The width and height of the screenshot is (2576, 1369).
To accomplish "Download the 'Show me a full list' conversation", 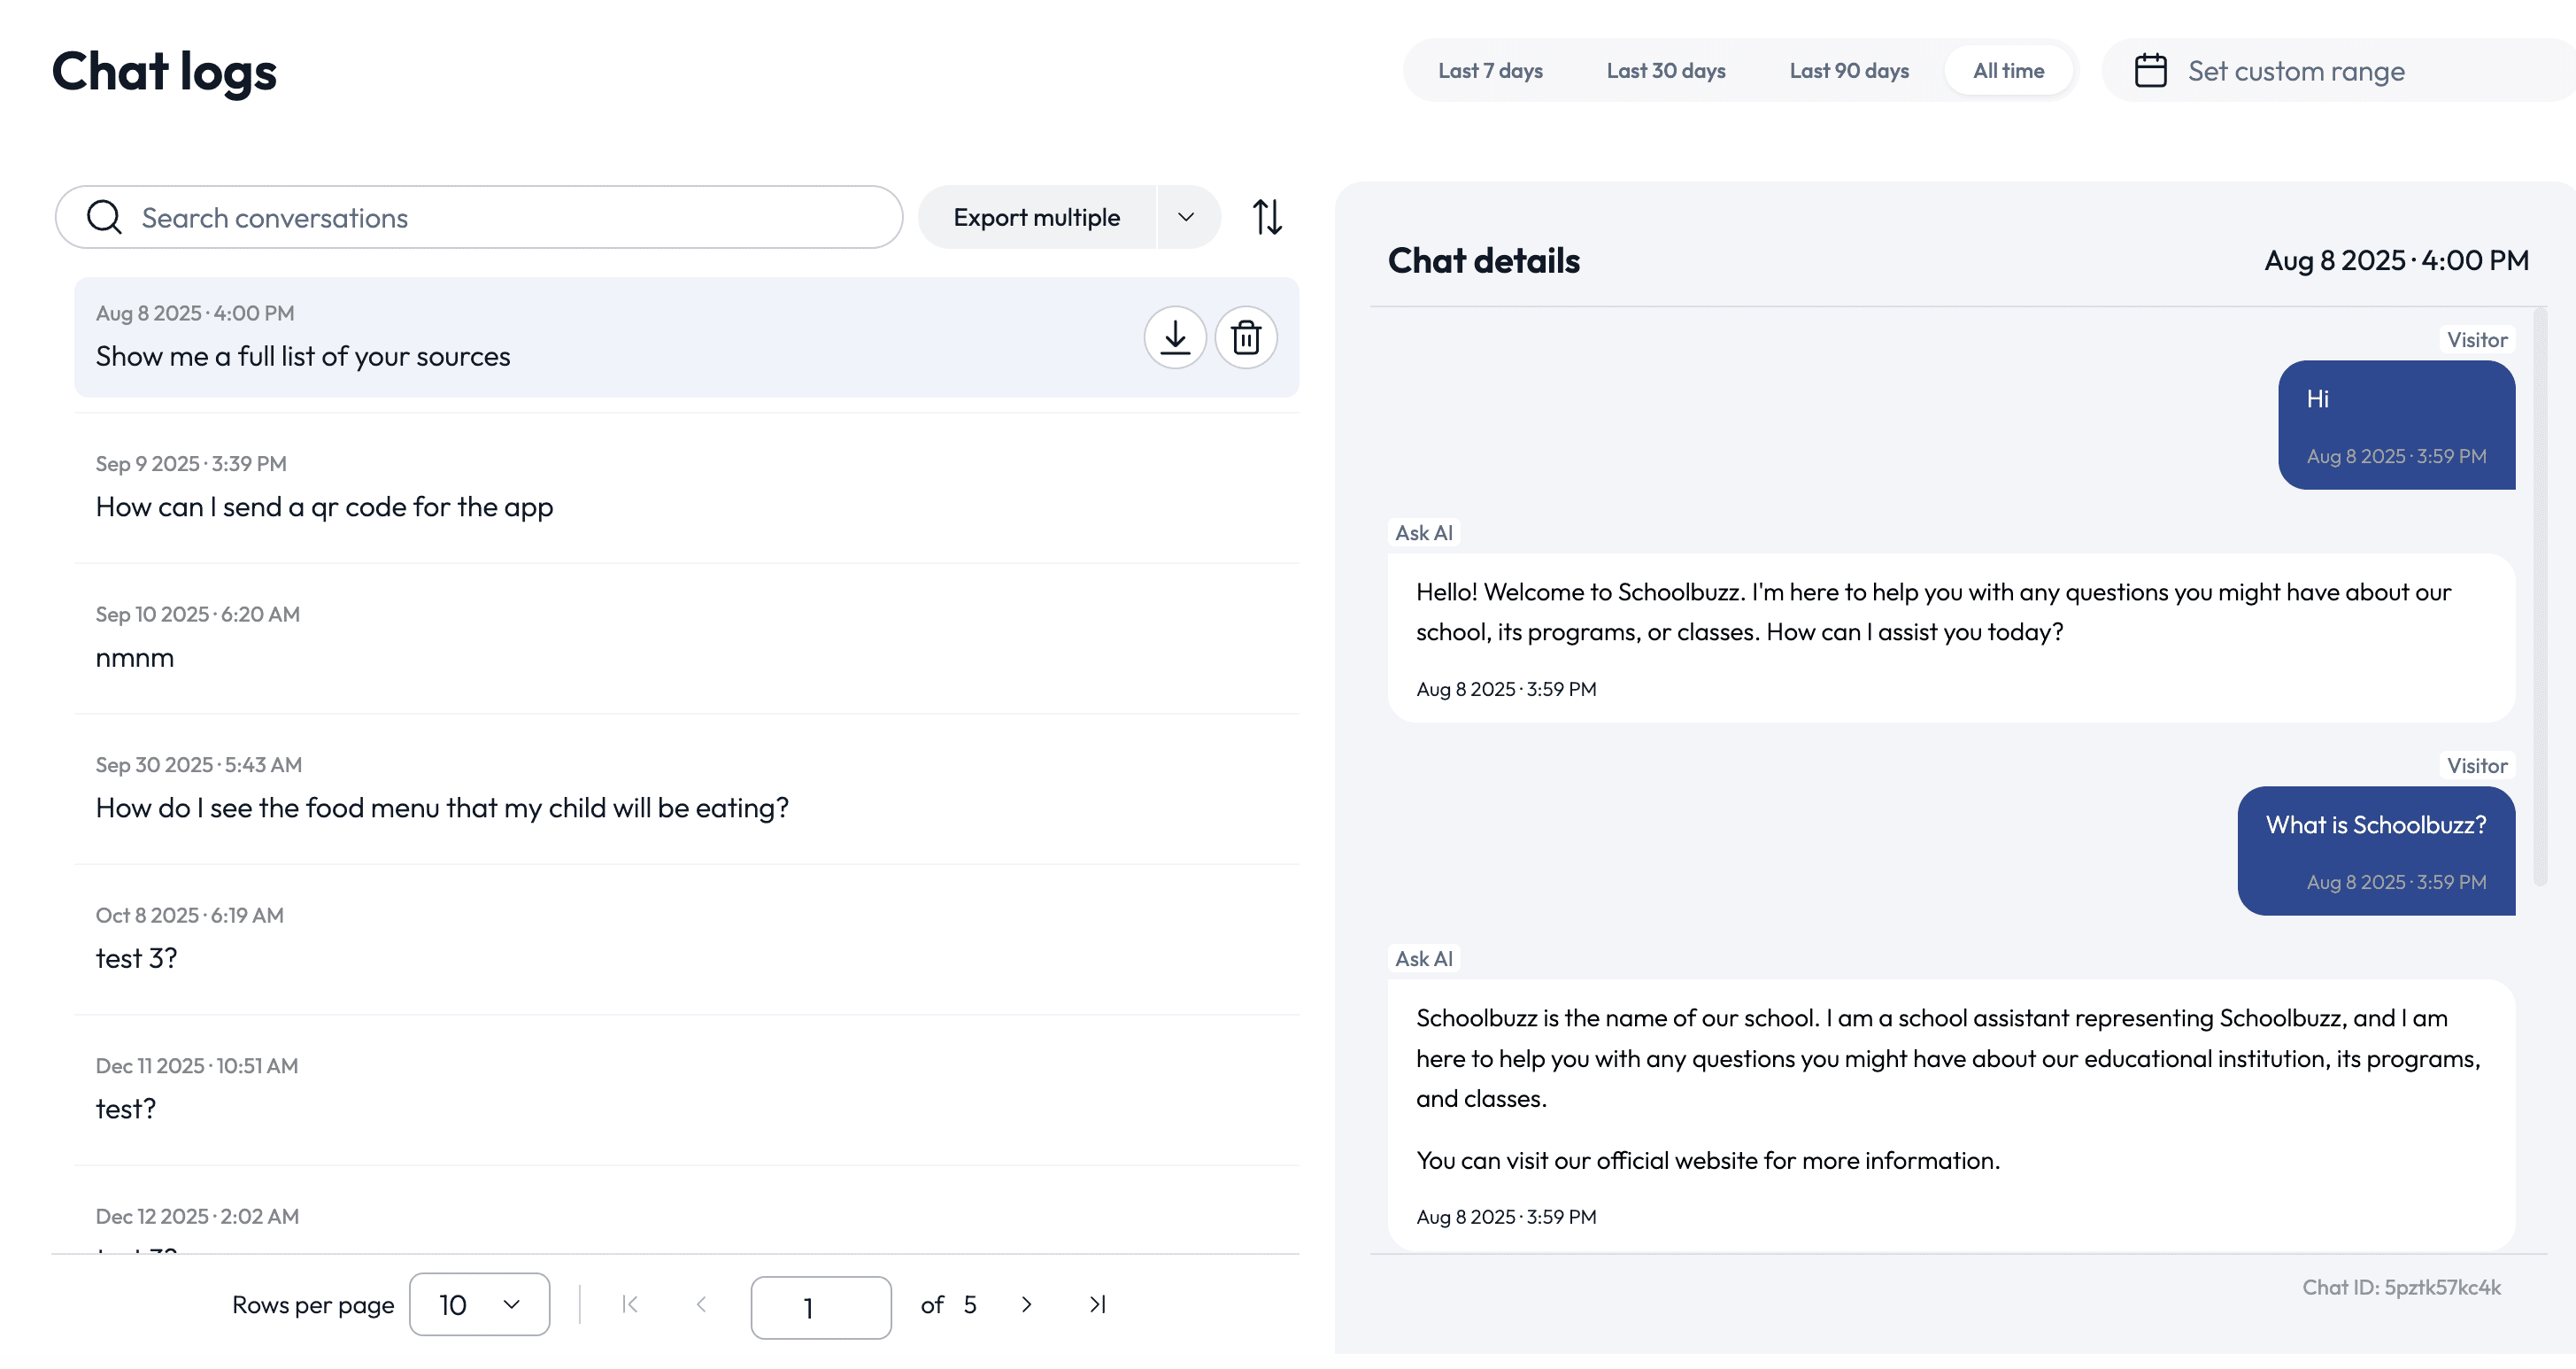I will tap(1174, 337).
